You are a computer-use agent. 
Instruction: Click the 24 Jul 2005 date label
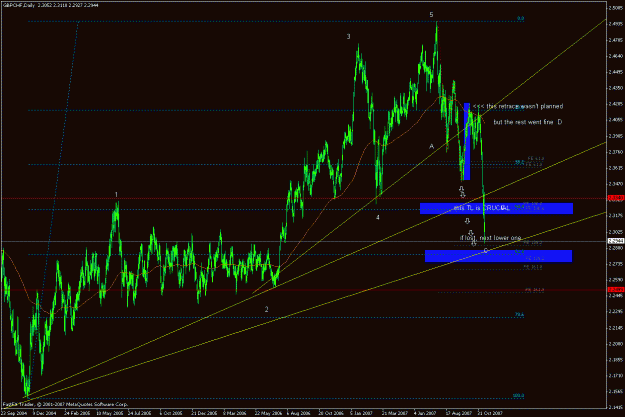(x=140, y=413)
